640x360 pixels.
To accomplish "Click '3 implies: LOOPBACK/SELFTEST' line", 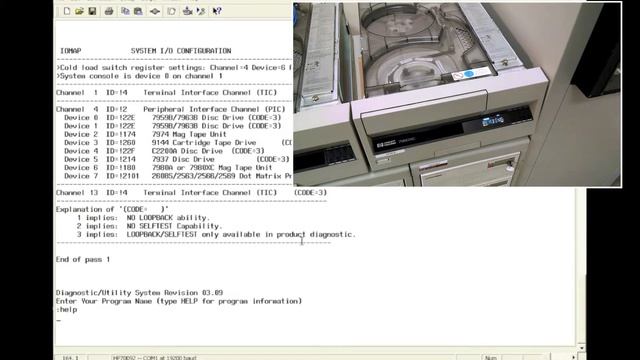I will pyautogui.click(x=216, y=235).
